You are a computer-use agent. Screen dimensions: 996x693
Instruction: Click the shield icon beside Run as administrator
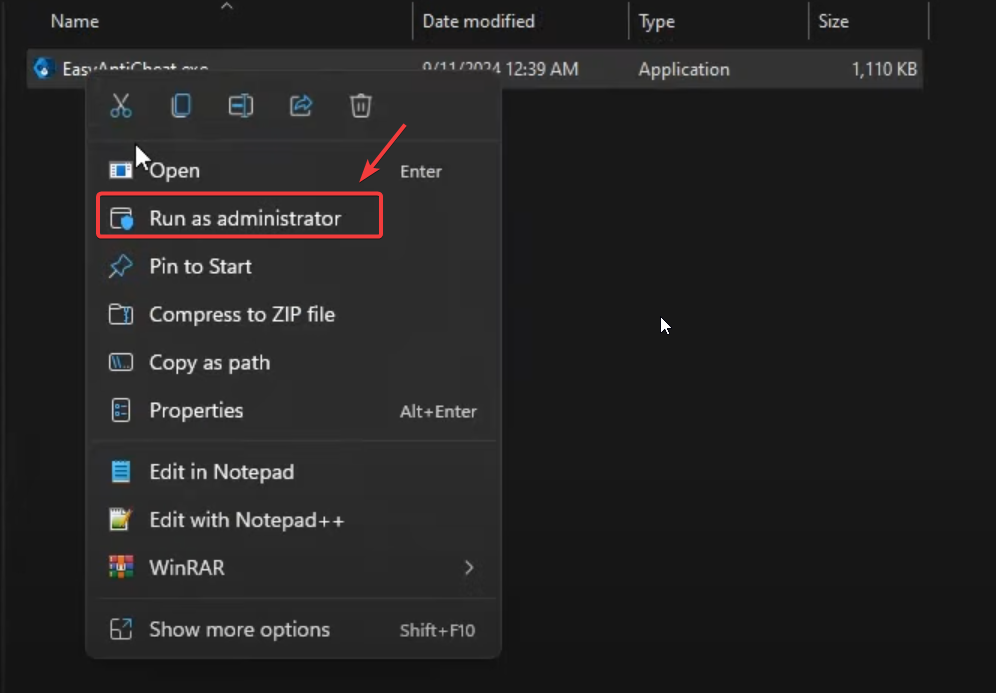(120, 215)
